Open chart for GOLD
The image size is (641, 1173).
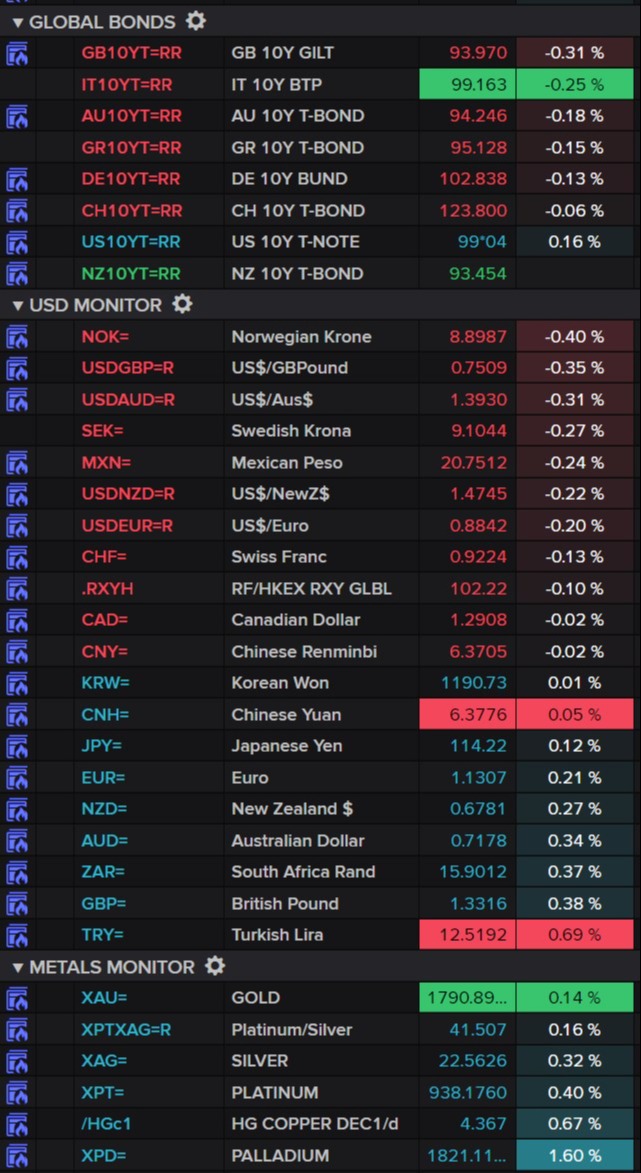pyautogui.click(x=15, y=998)
